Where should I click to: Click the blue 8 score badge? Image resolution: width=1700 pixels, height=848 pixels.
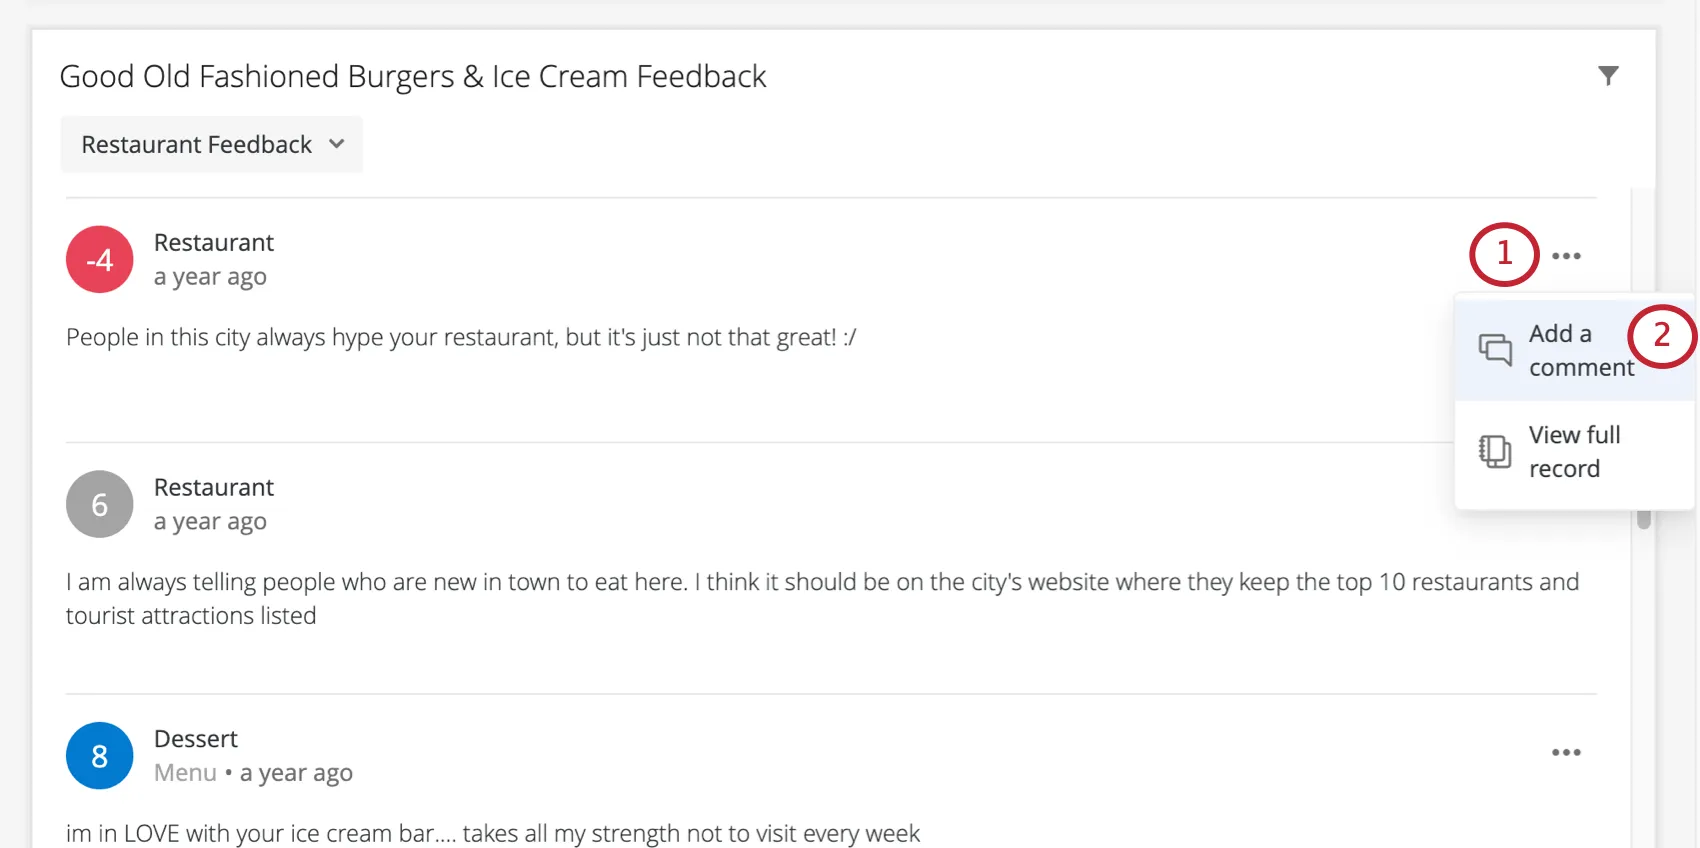[x=99, y=756]
